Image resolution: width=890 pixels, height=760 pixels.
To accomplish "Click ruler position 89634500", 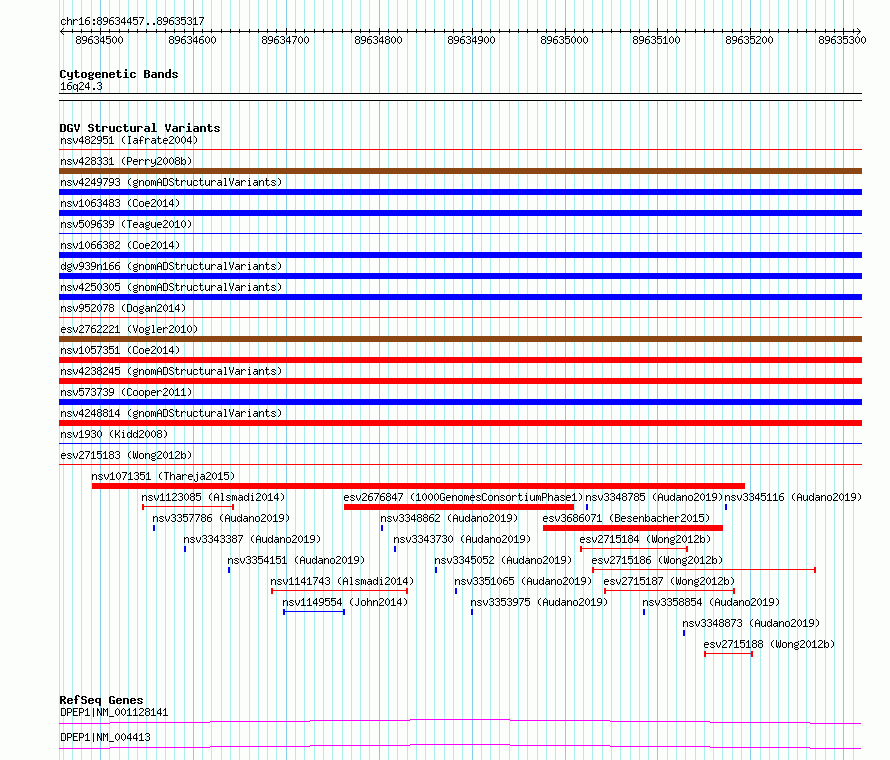I will click(99, 40).
